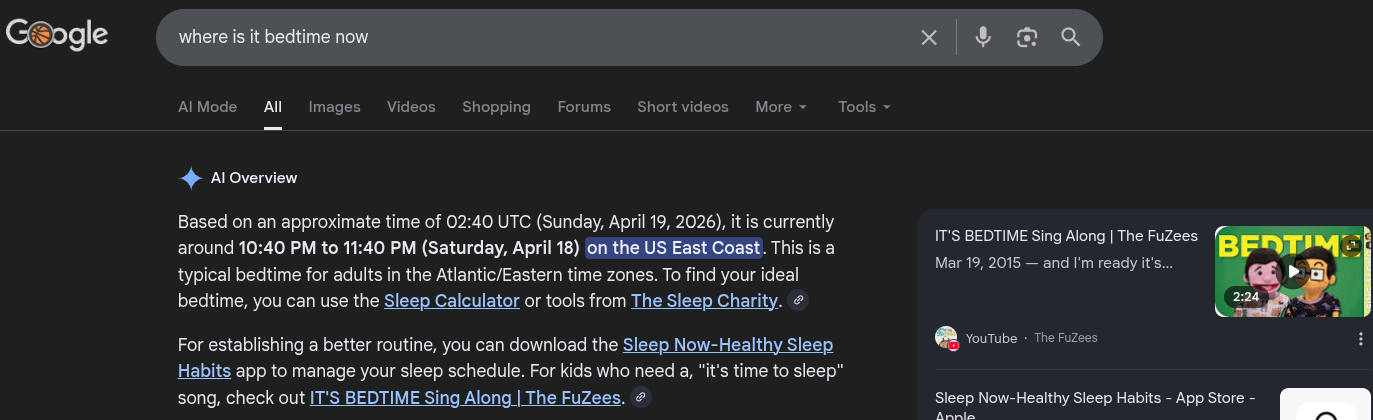
Task: Open source link icon after Sleep Charity
Action: pyautogui.click(x=797, y=300)
